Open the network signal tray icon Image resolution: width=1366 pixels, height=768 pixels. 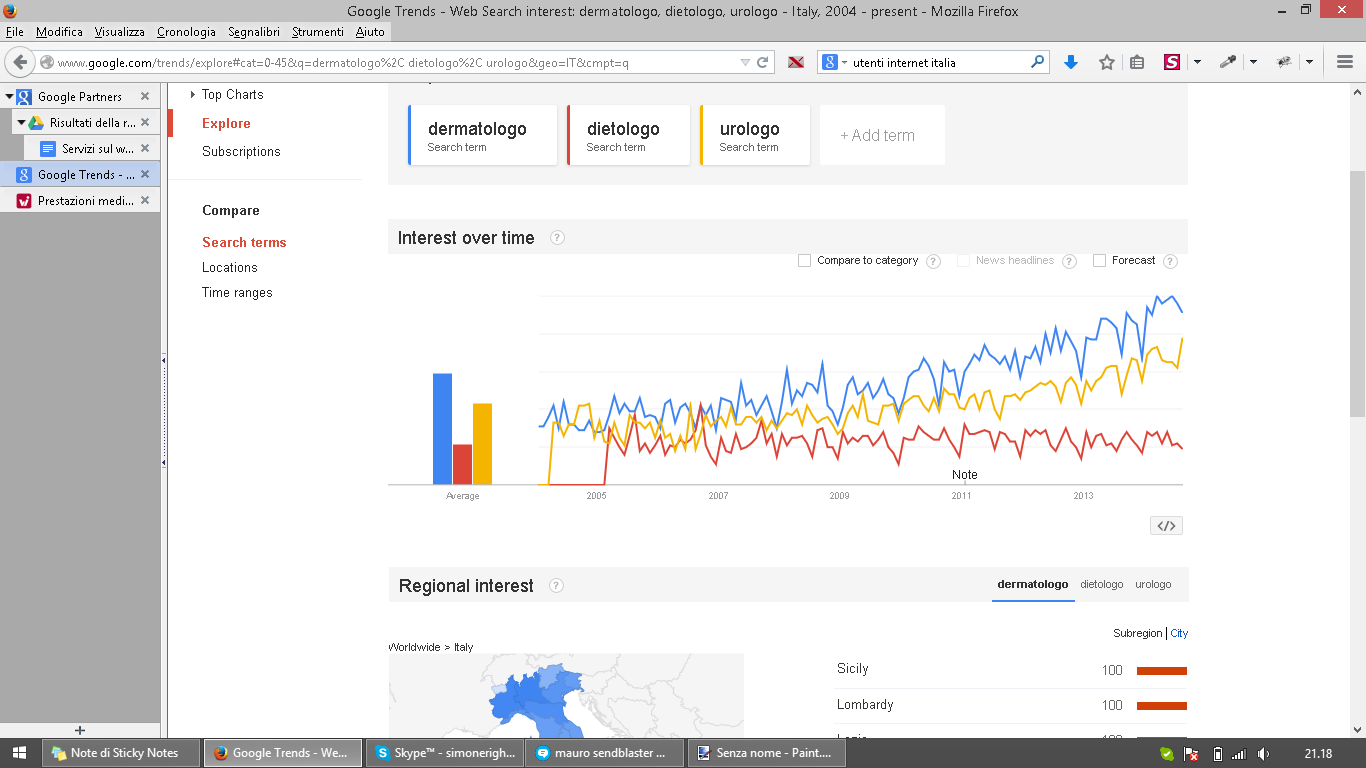point(1239,754)
